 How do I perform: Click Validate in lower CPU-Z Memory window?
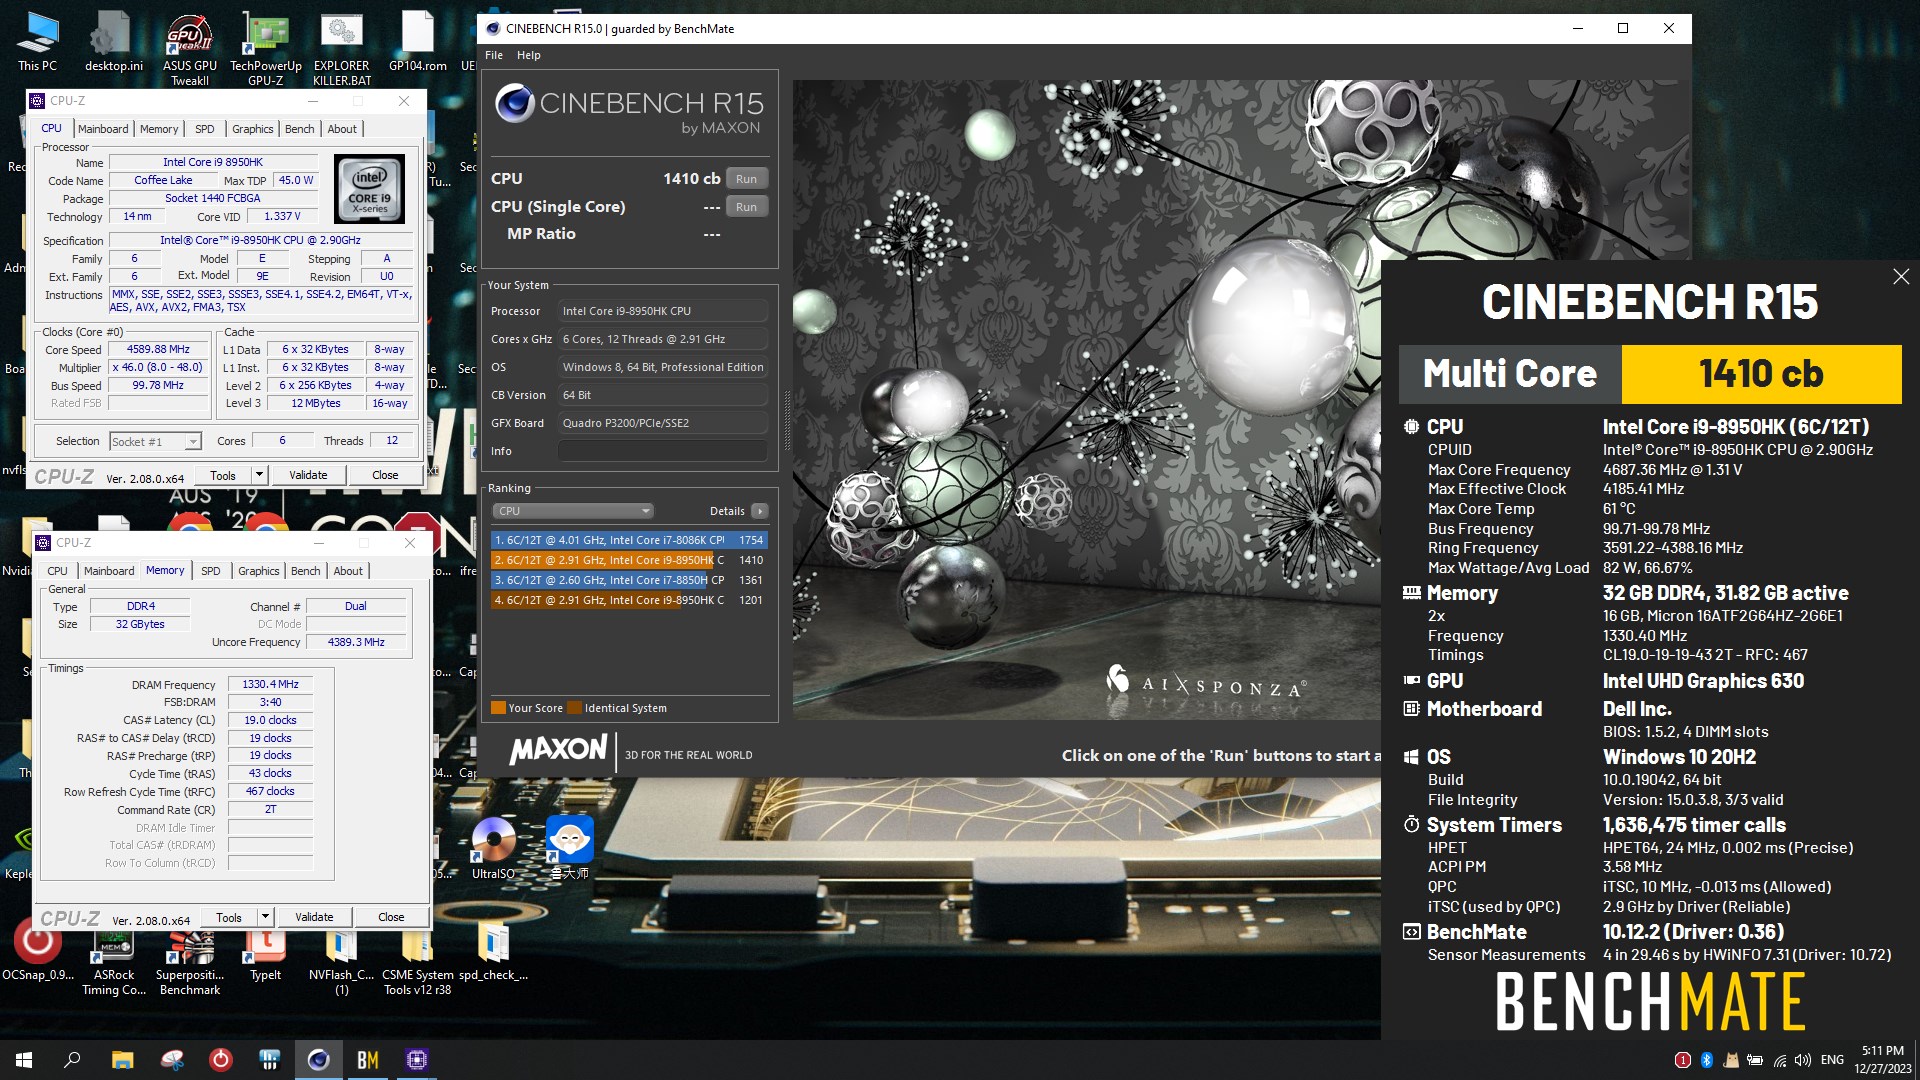coord(314,917)
